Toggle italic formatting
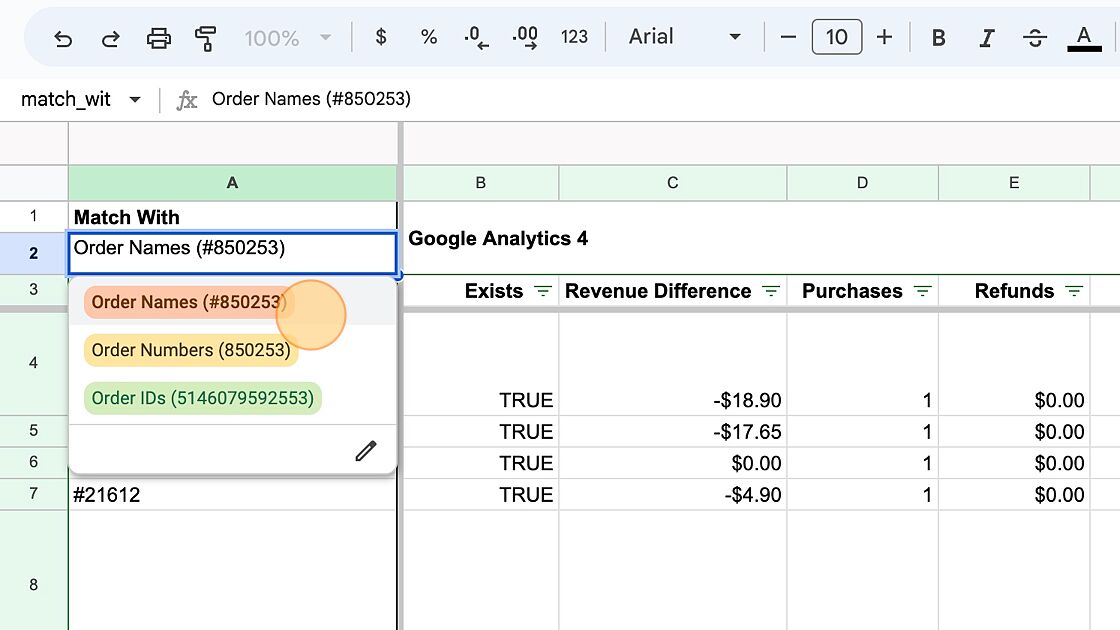 (987, 38)
